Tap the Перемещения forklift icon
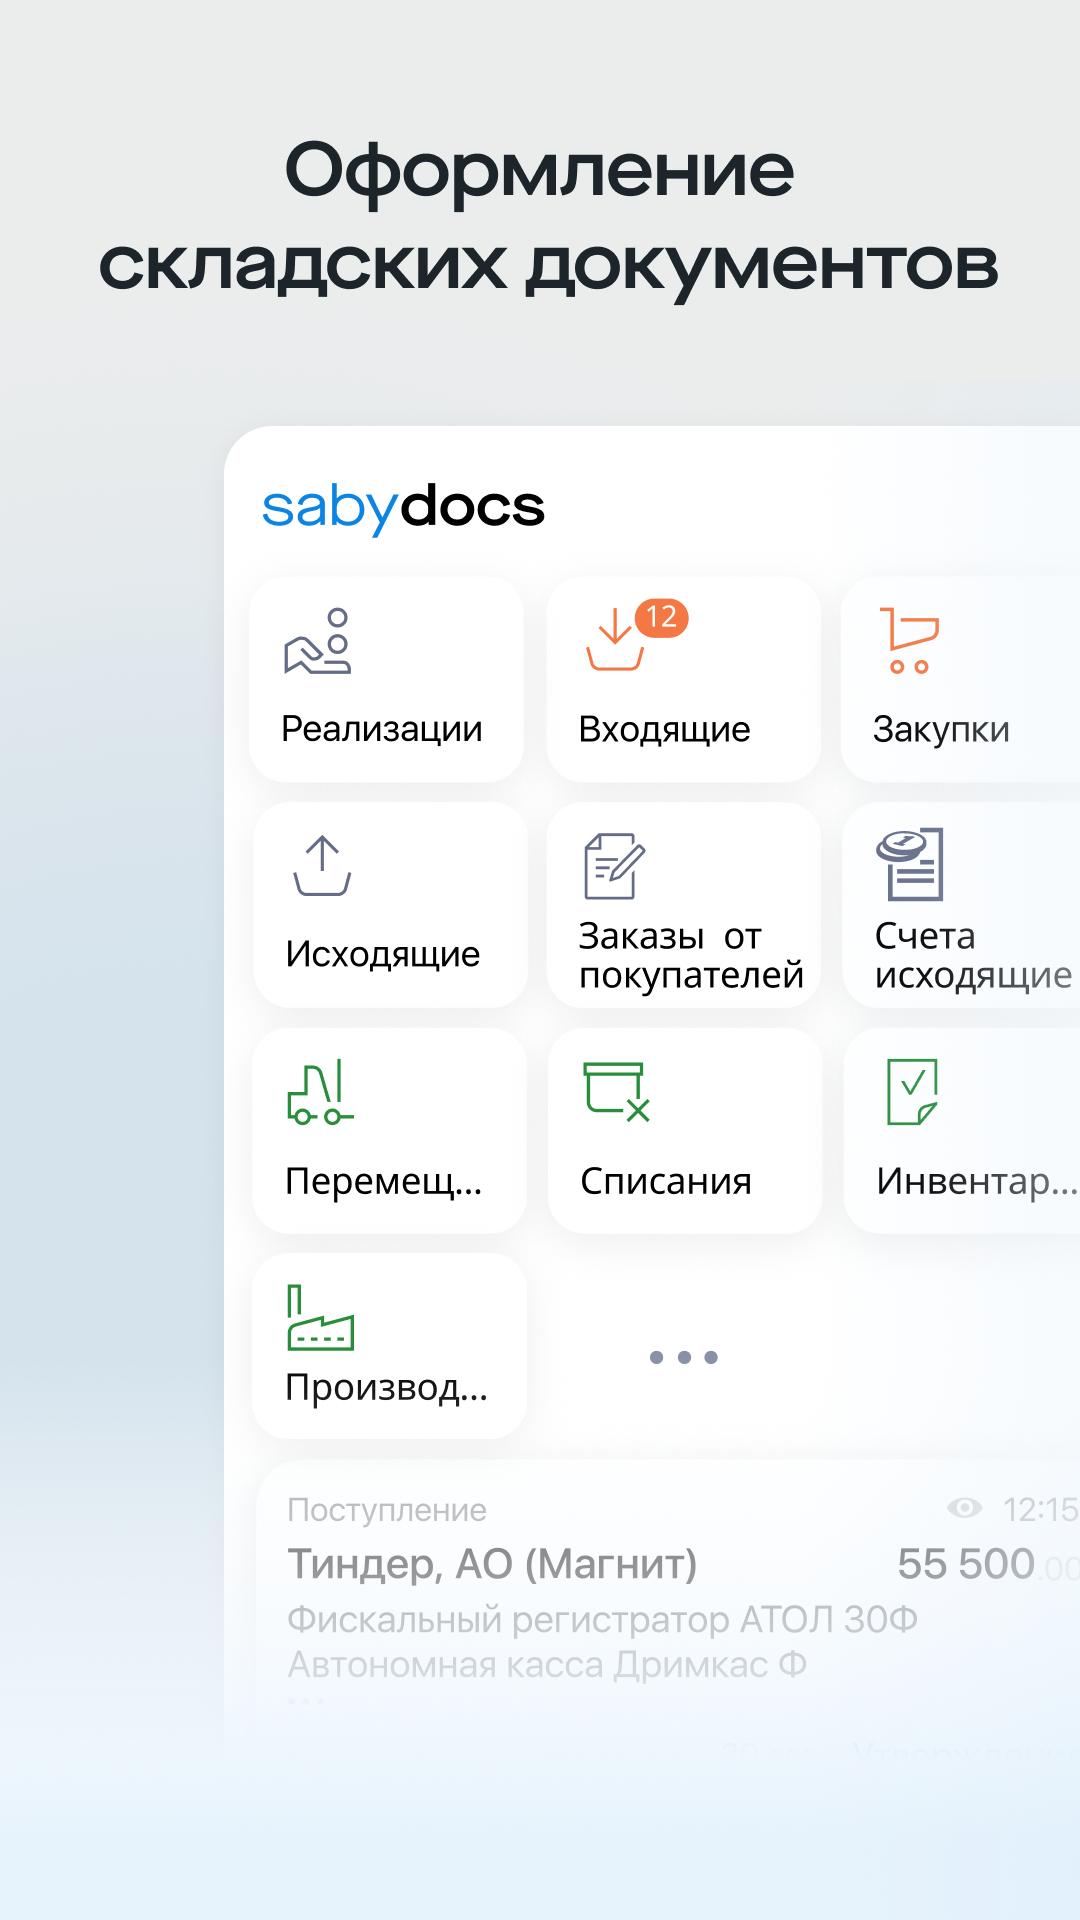Viewport: 1080px width, 1920px height. pyautogui.click(x=320, y=1092)
